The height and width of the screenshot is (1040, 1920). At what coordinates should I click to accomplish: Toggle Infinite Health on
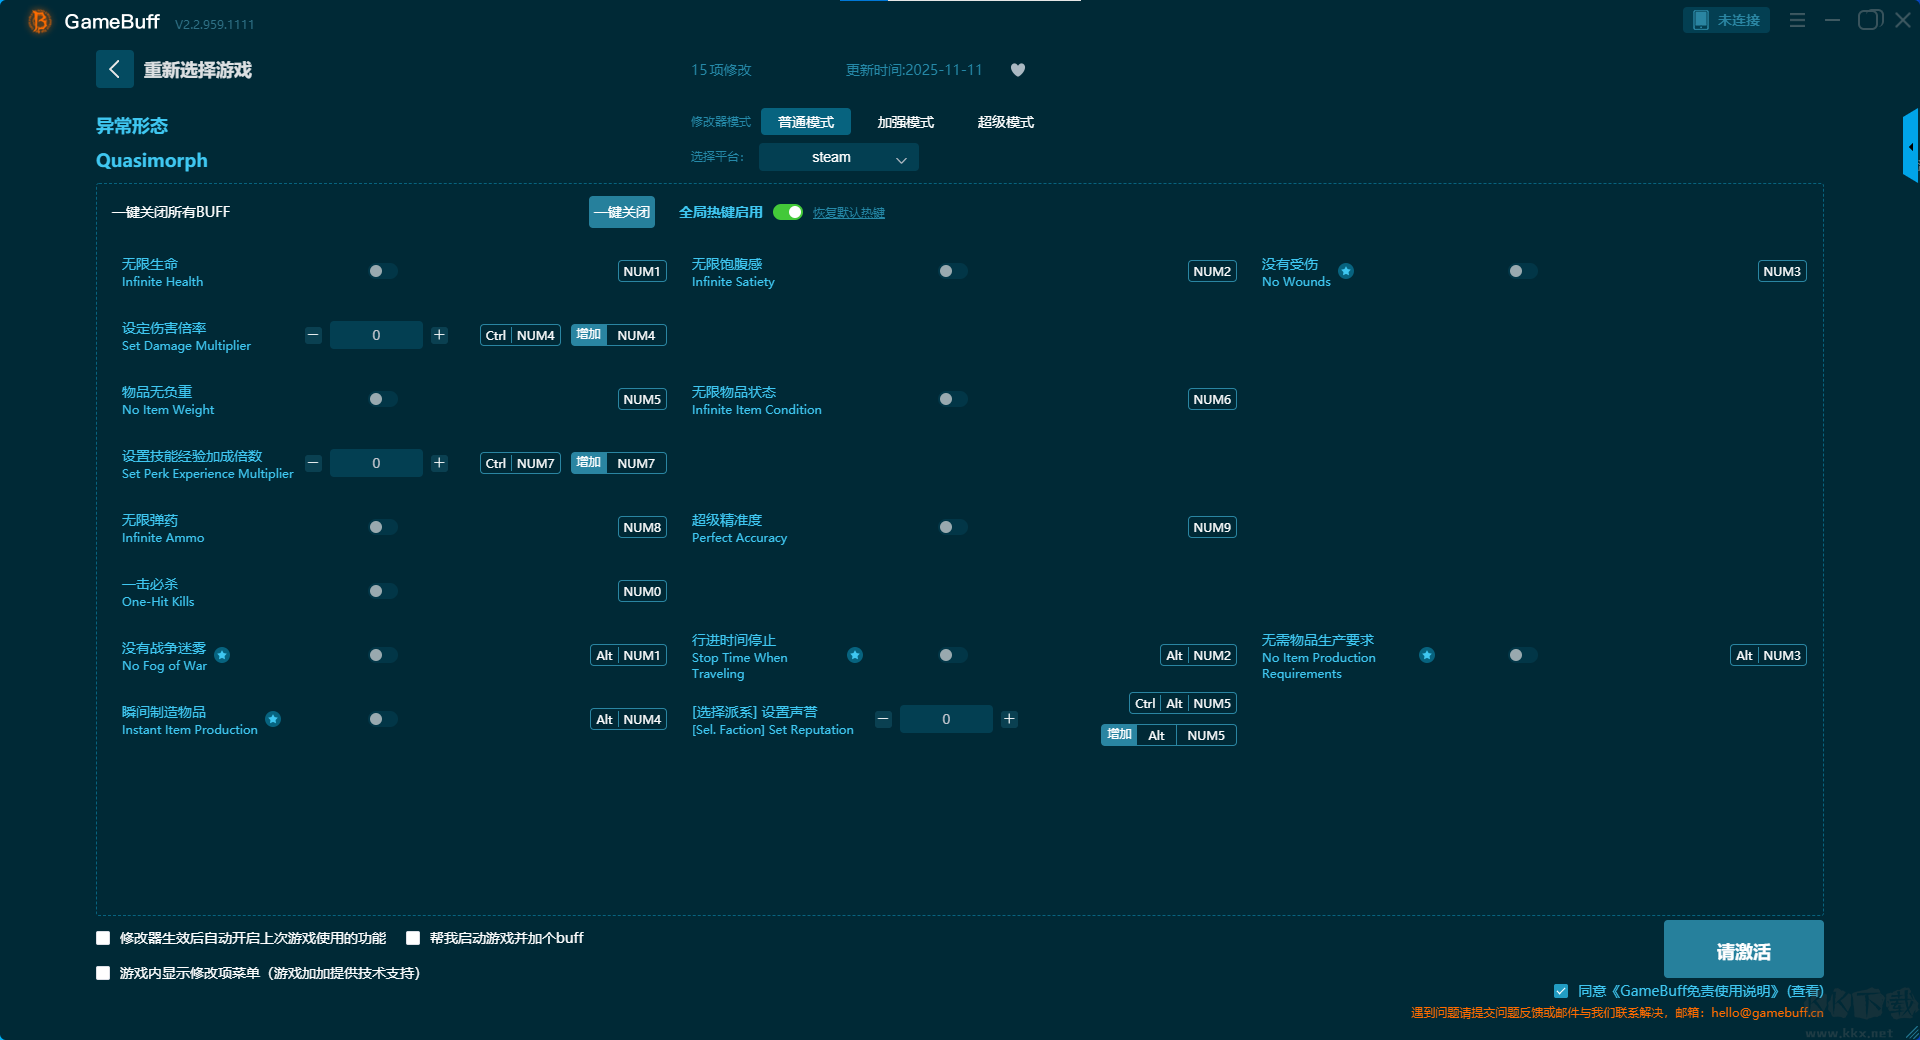point(382,271)
